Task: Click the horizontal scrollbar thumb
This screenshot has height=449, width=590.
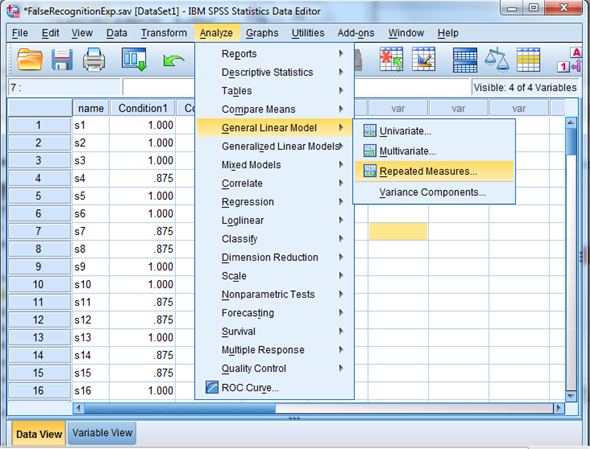Action: pyautogui.click(x=179, y=408)
